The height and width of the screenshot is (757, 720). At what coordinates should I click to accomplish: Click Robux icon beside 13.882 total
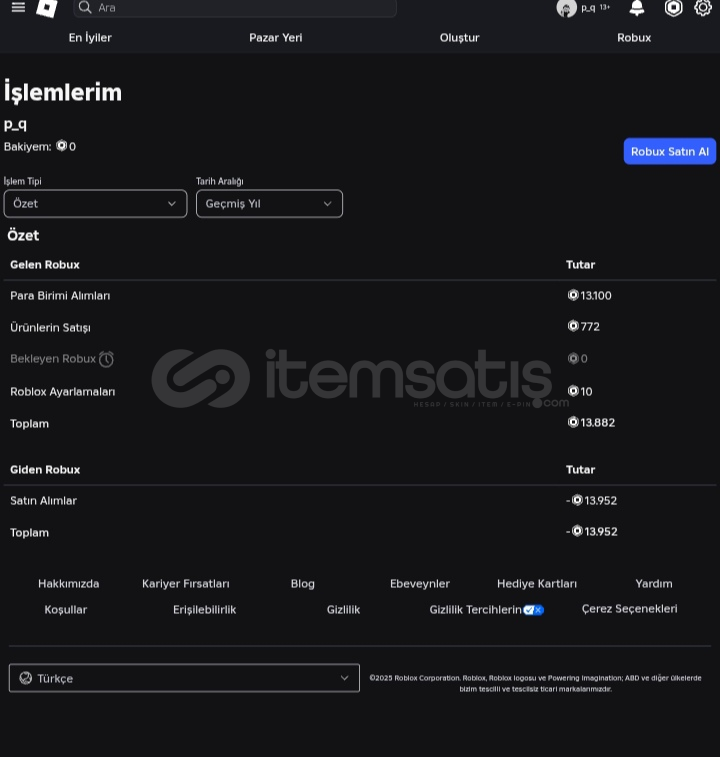(x=573, y=422)
